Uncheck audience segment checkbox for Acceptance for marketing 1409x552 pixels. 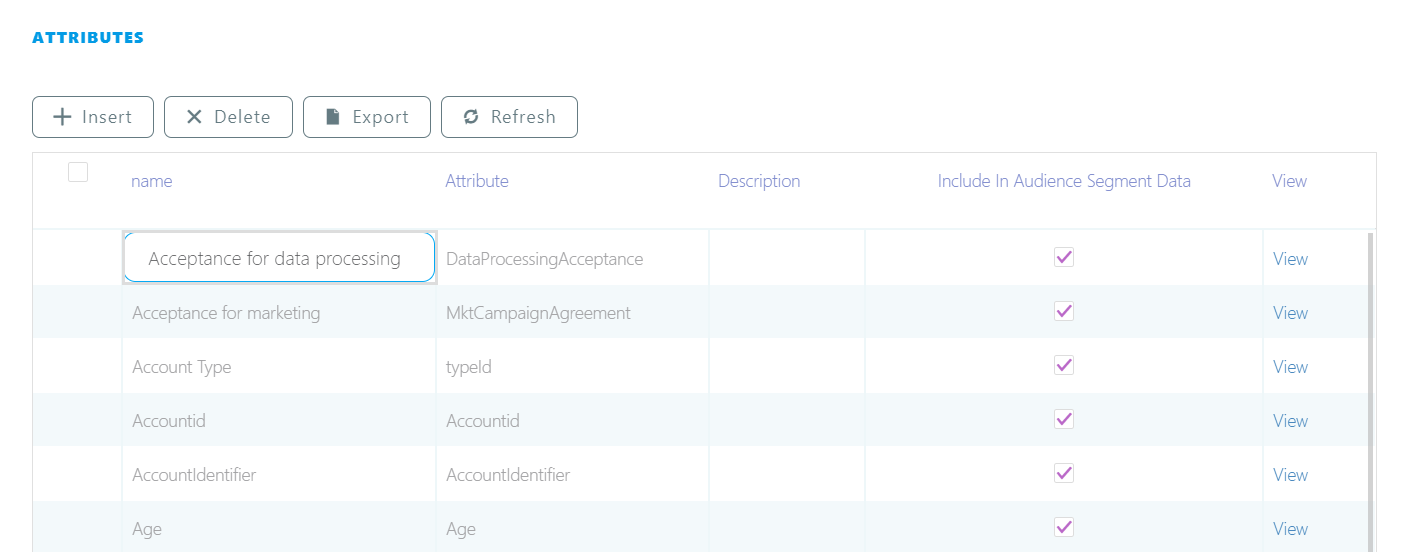tap(1064, 312)
